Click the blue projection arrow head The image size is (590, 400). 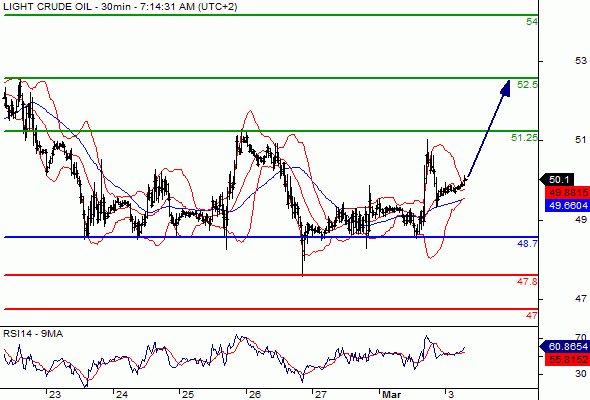tap(506, 88)
